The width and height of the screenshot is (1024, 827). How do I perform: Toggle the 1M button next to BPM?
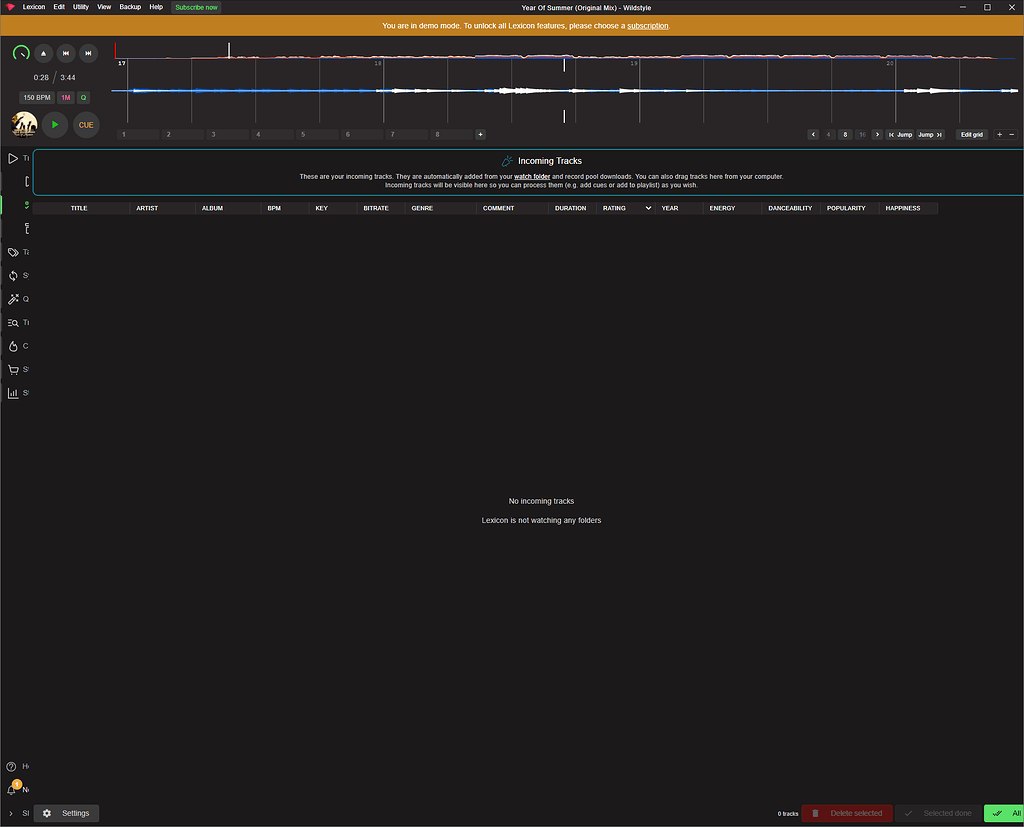(x=64, y=97)
